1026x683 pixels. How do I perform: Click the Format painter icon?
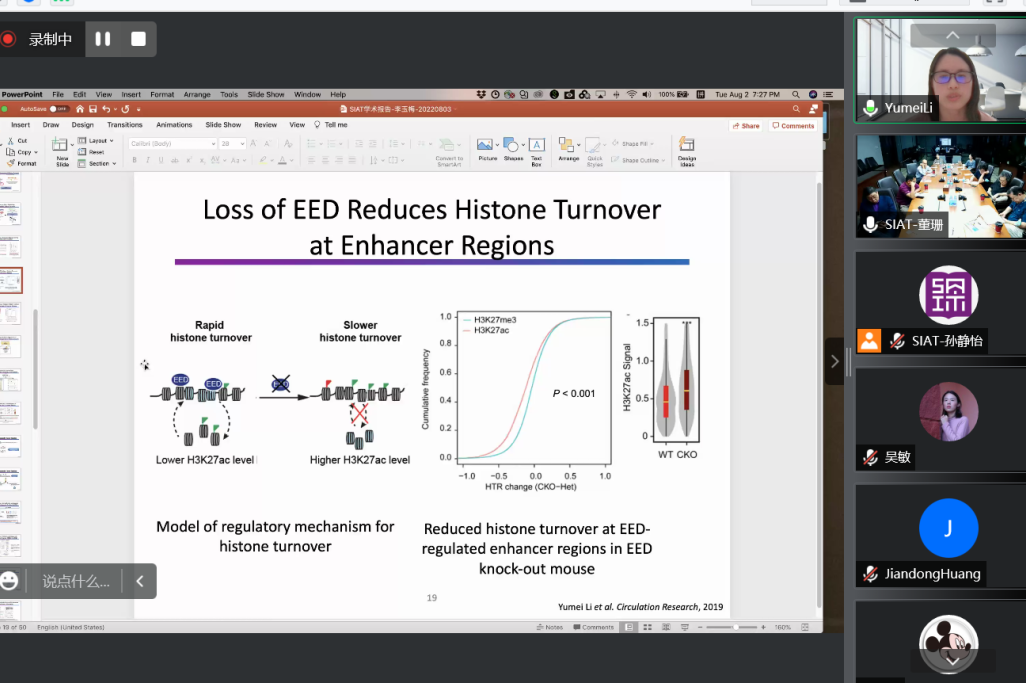point(10,163)
